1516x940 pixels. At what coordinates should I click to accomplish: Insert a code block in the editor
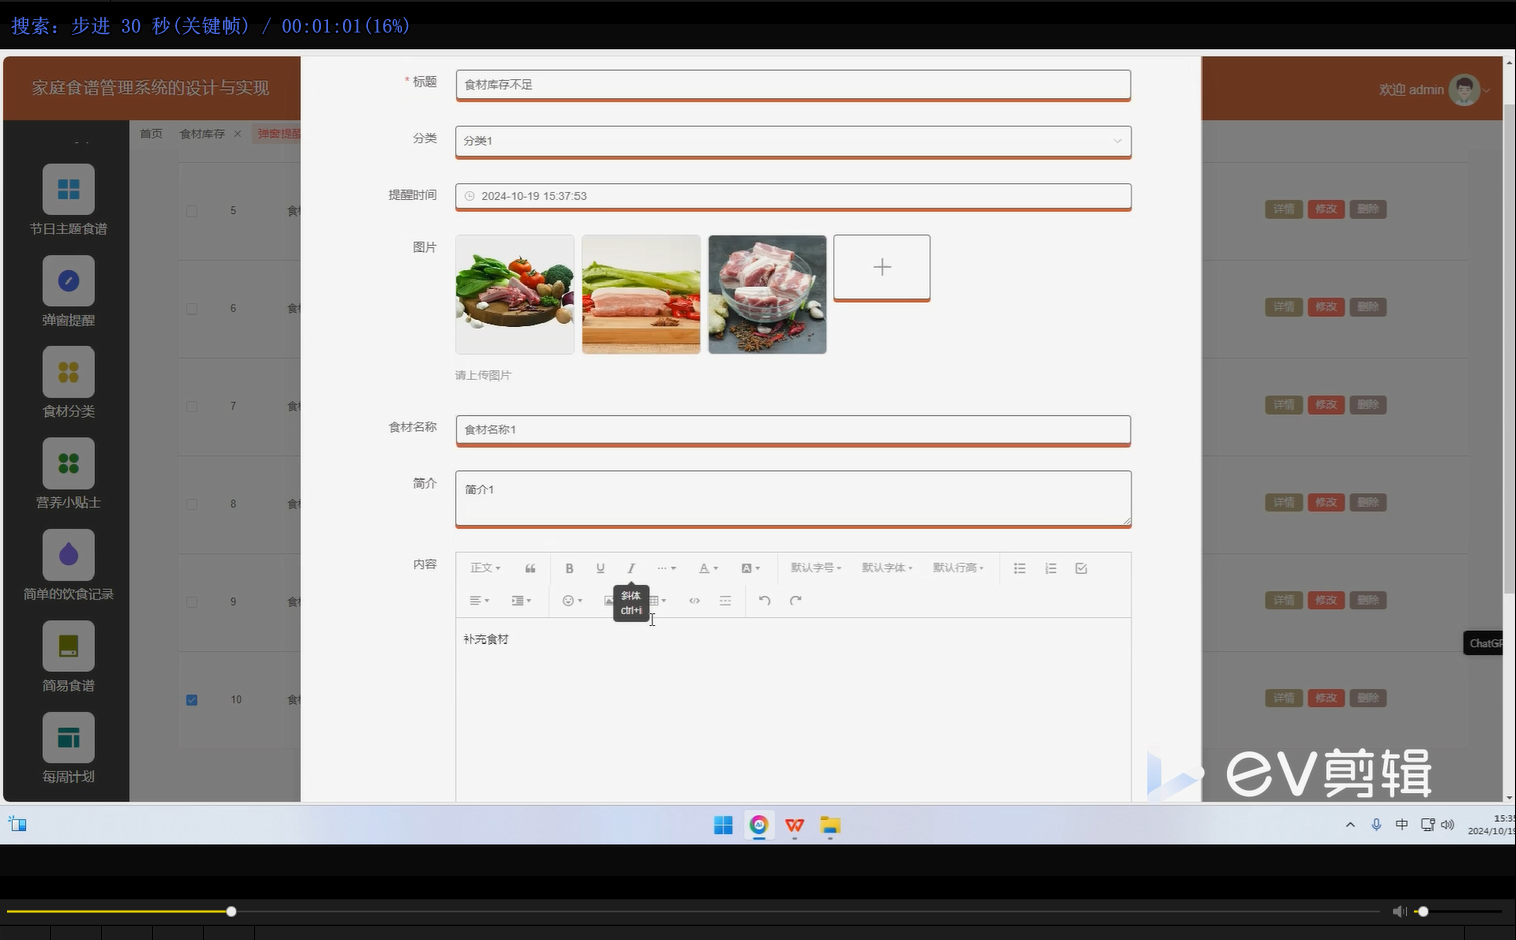[694, 601]
